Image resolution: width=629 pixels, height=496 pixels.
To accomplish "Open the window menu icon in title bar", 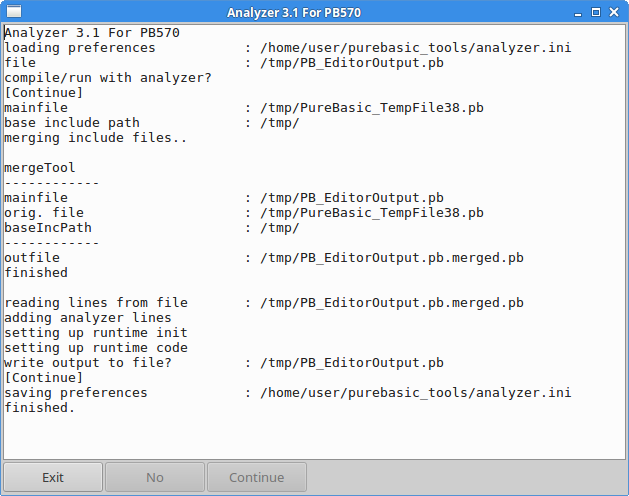I will [11, 12].
